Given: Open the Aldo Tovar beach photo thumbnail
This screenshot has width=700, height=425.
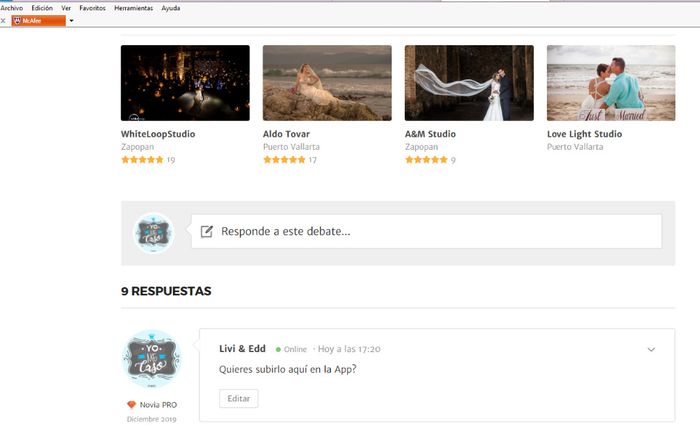Looking at the screenshot, I should coord(327,83).
